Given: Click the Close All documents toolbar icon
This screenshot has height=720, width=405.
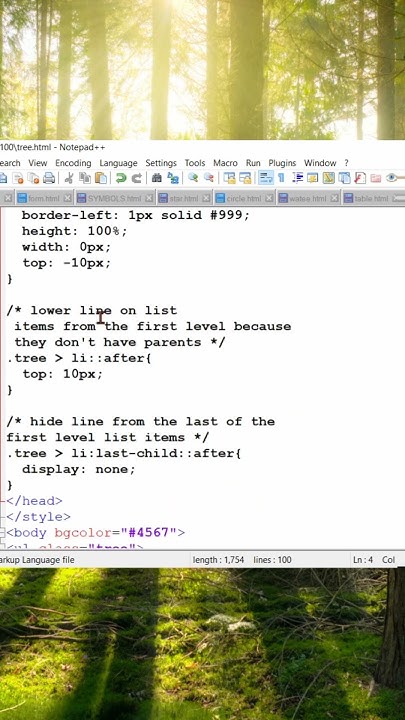Looking at the screenshot, I should pyautogui.click(x=33, y=178).
